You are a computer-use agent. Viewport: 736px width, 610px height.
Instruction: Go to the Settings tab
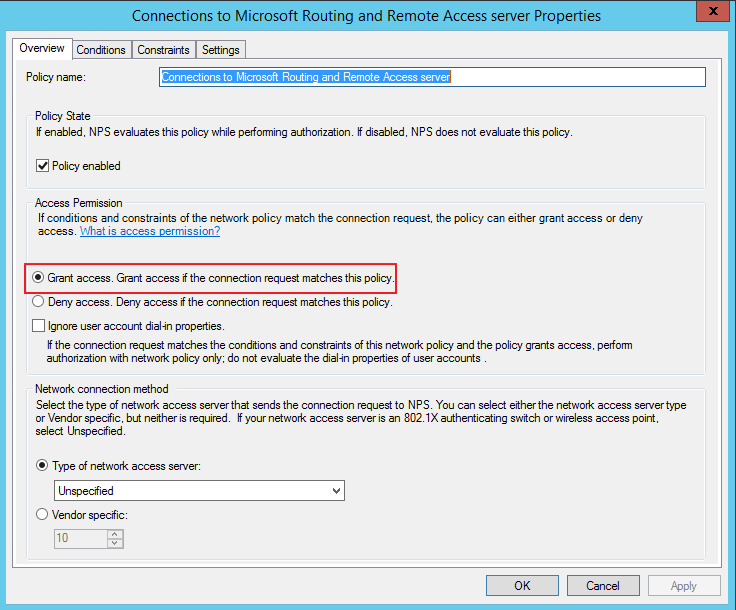tap(221, 50)
